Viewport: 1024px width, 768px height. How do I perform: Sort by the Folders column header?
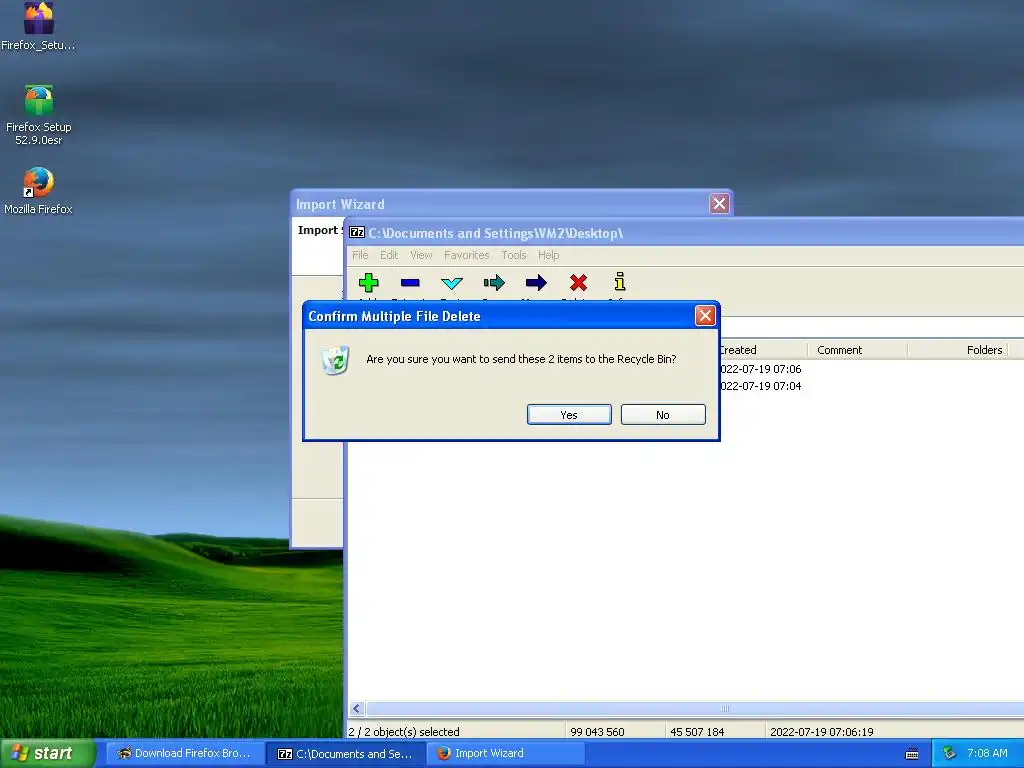pos(958,350)
